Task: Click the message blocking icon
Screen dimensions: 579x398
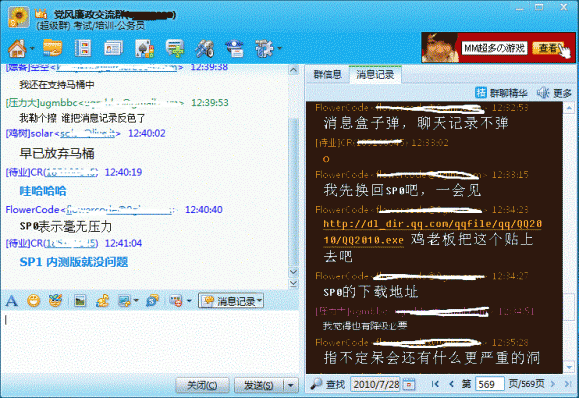Action: point(176,301)
